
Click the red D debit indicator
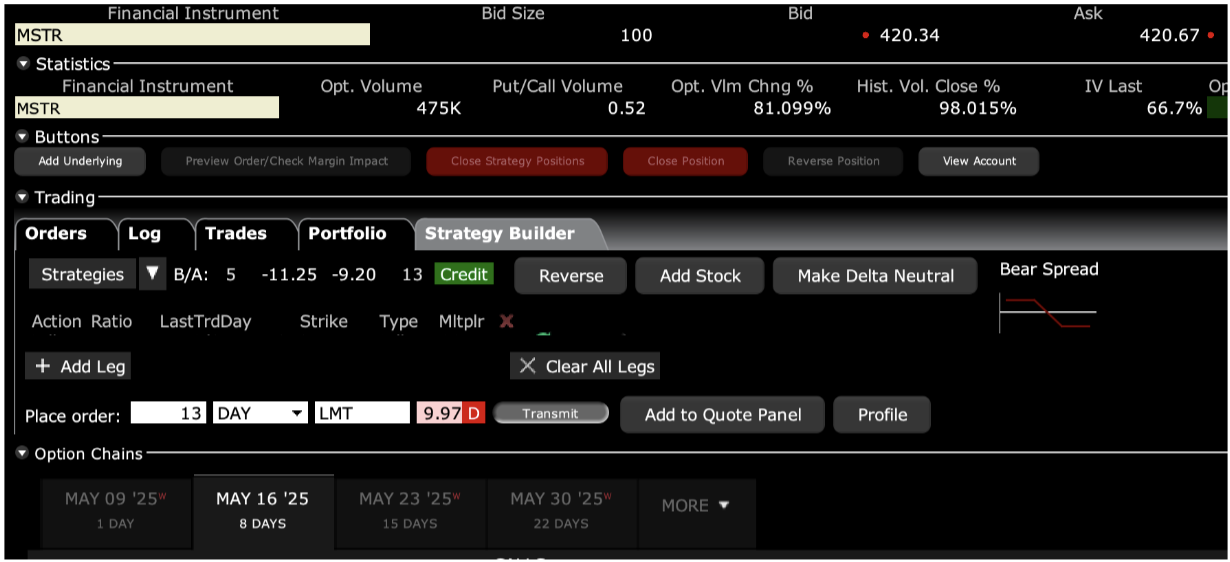(x=474, y=413)
